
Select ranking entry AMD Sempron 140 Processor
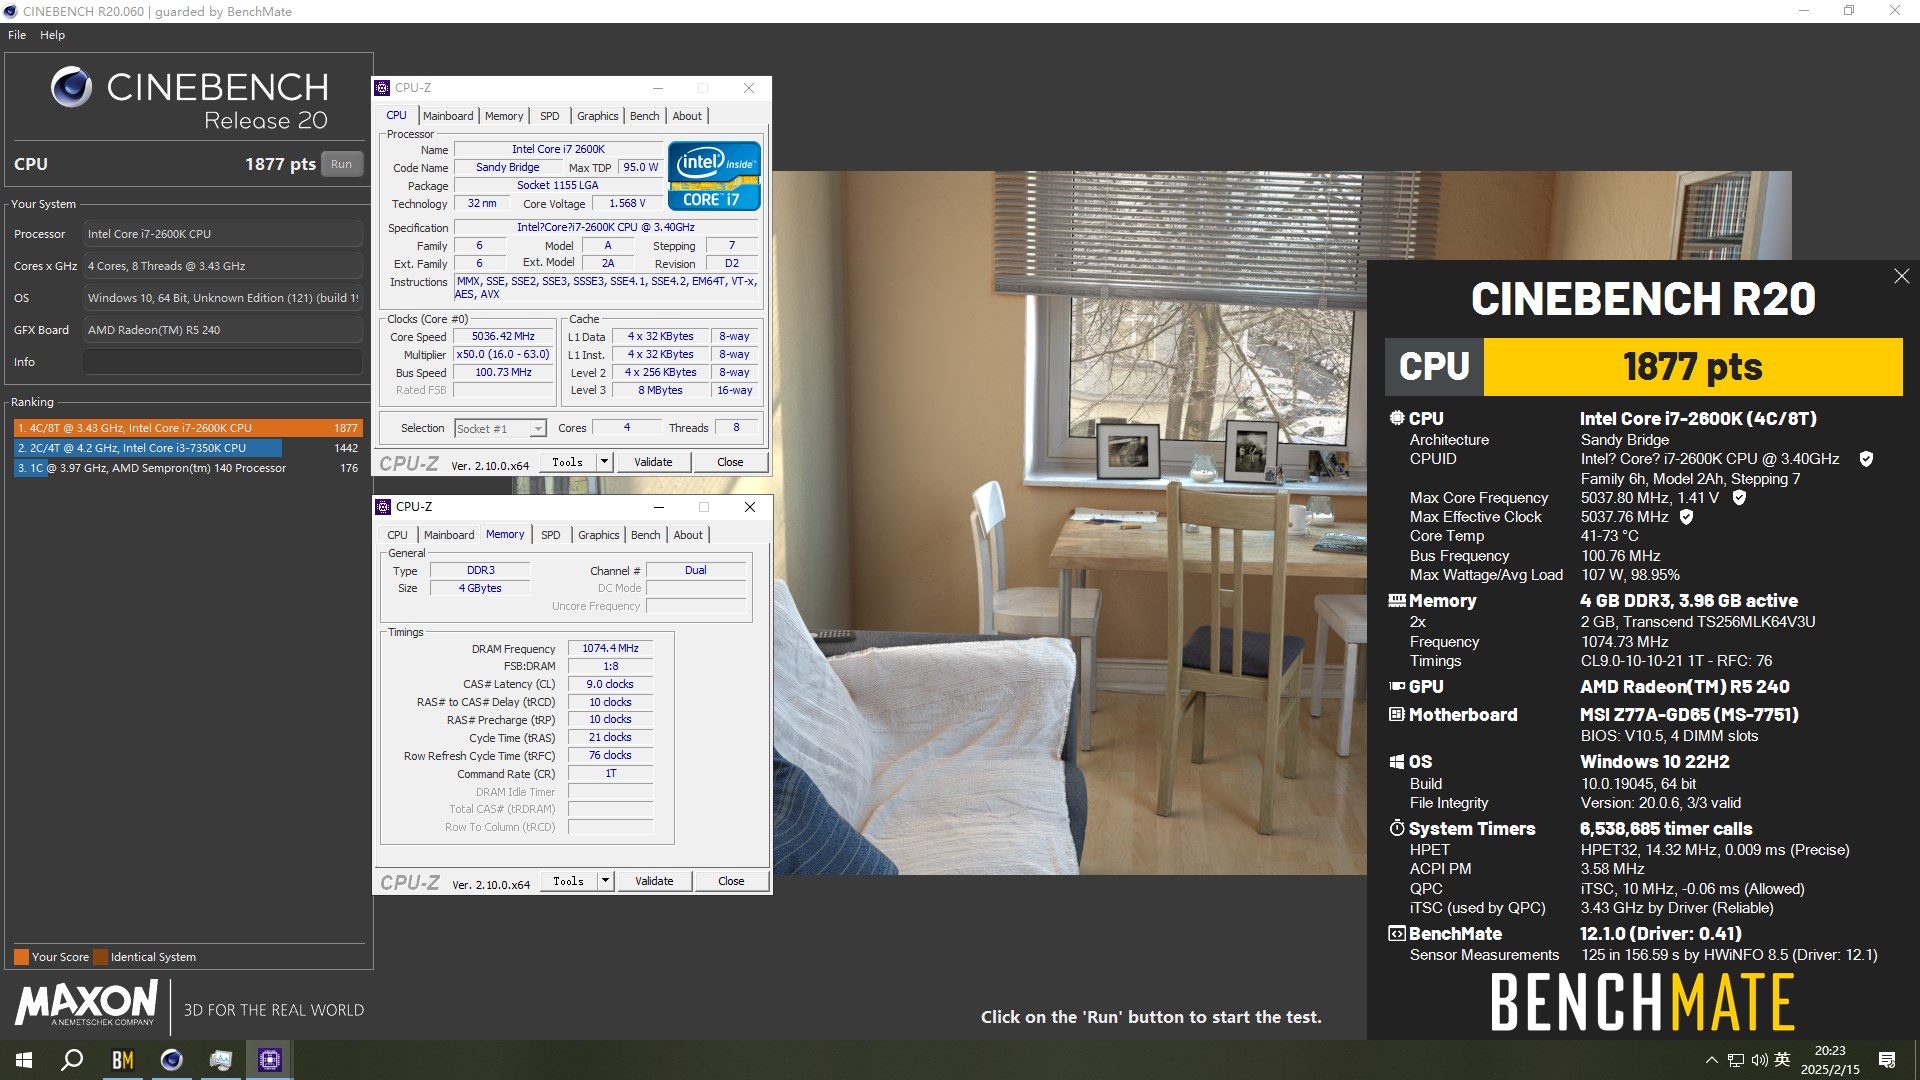coord(188,468)
